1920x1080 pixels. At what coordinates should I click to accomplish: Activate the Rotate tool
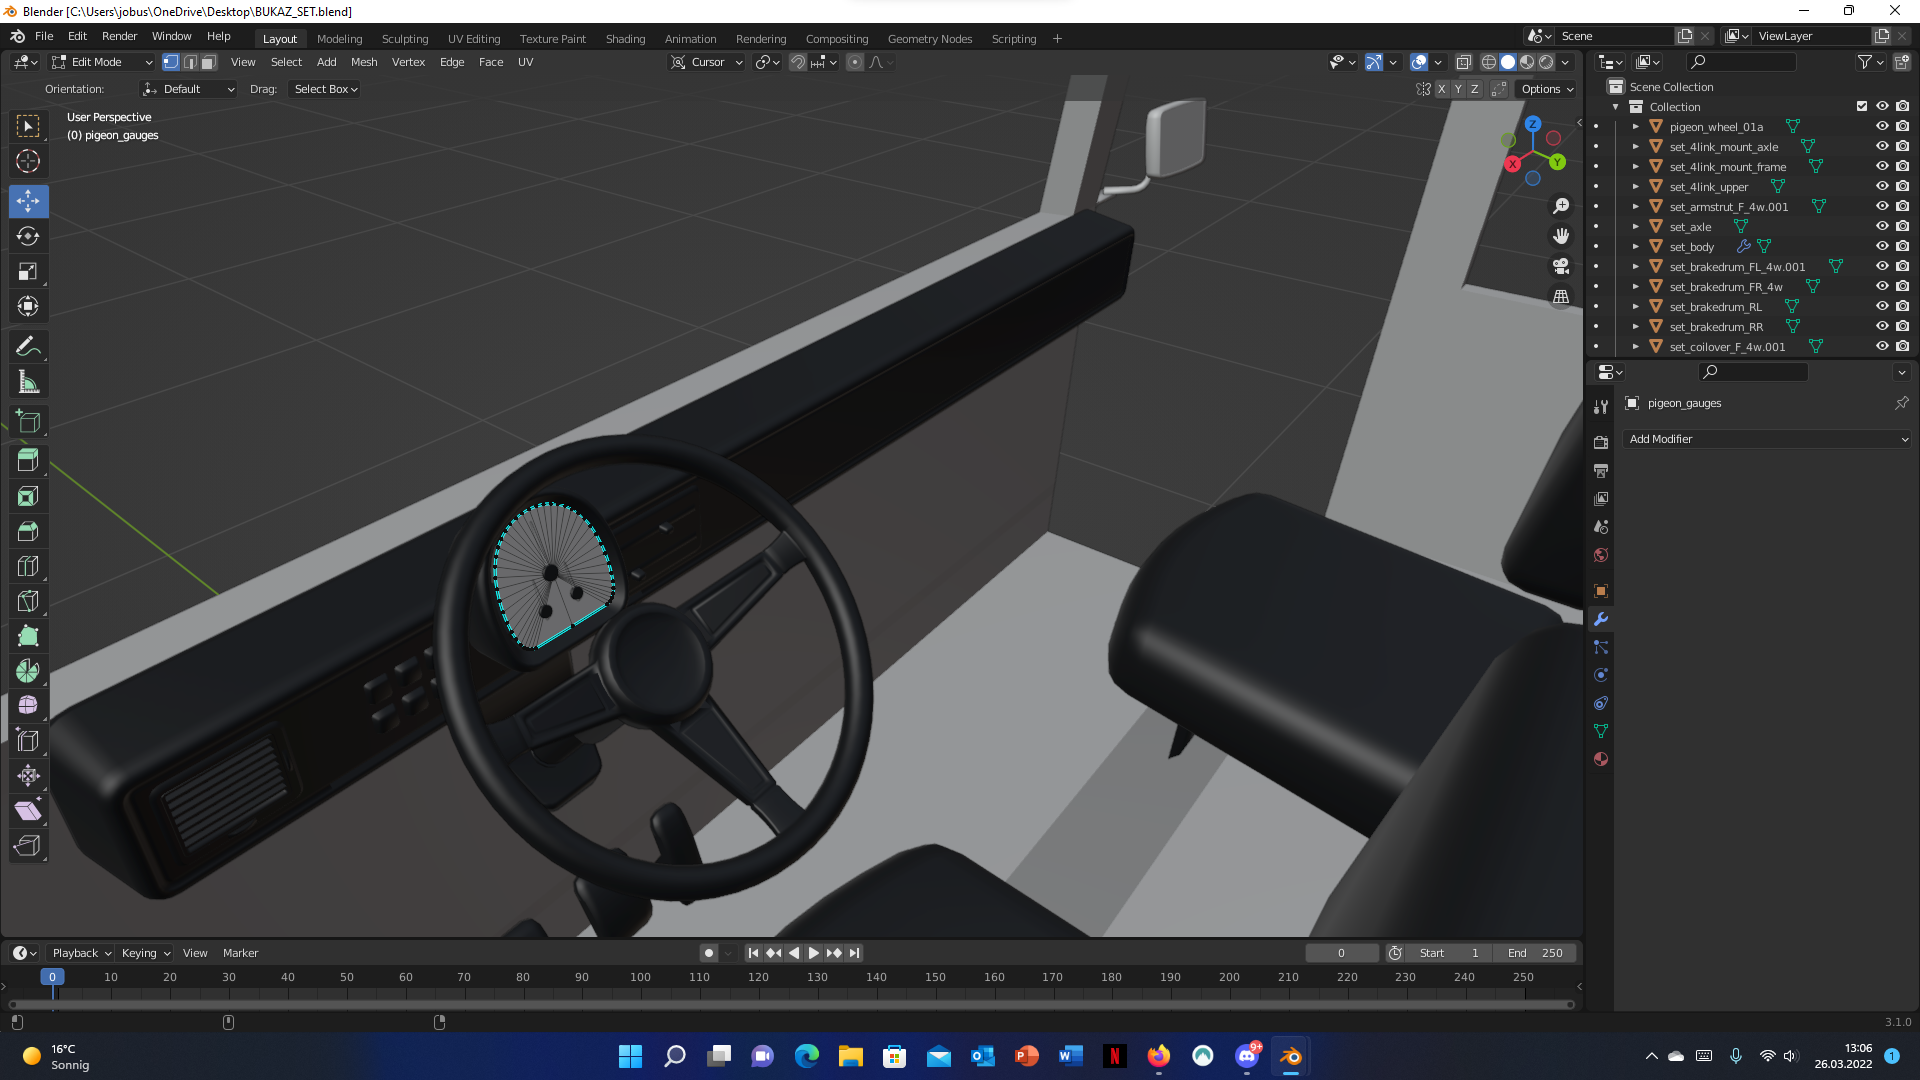pos(28,236)
